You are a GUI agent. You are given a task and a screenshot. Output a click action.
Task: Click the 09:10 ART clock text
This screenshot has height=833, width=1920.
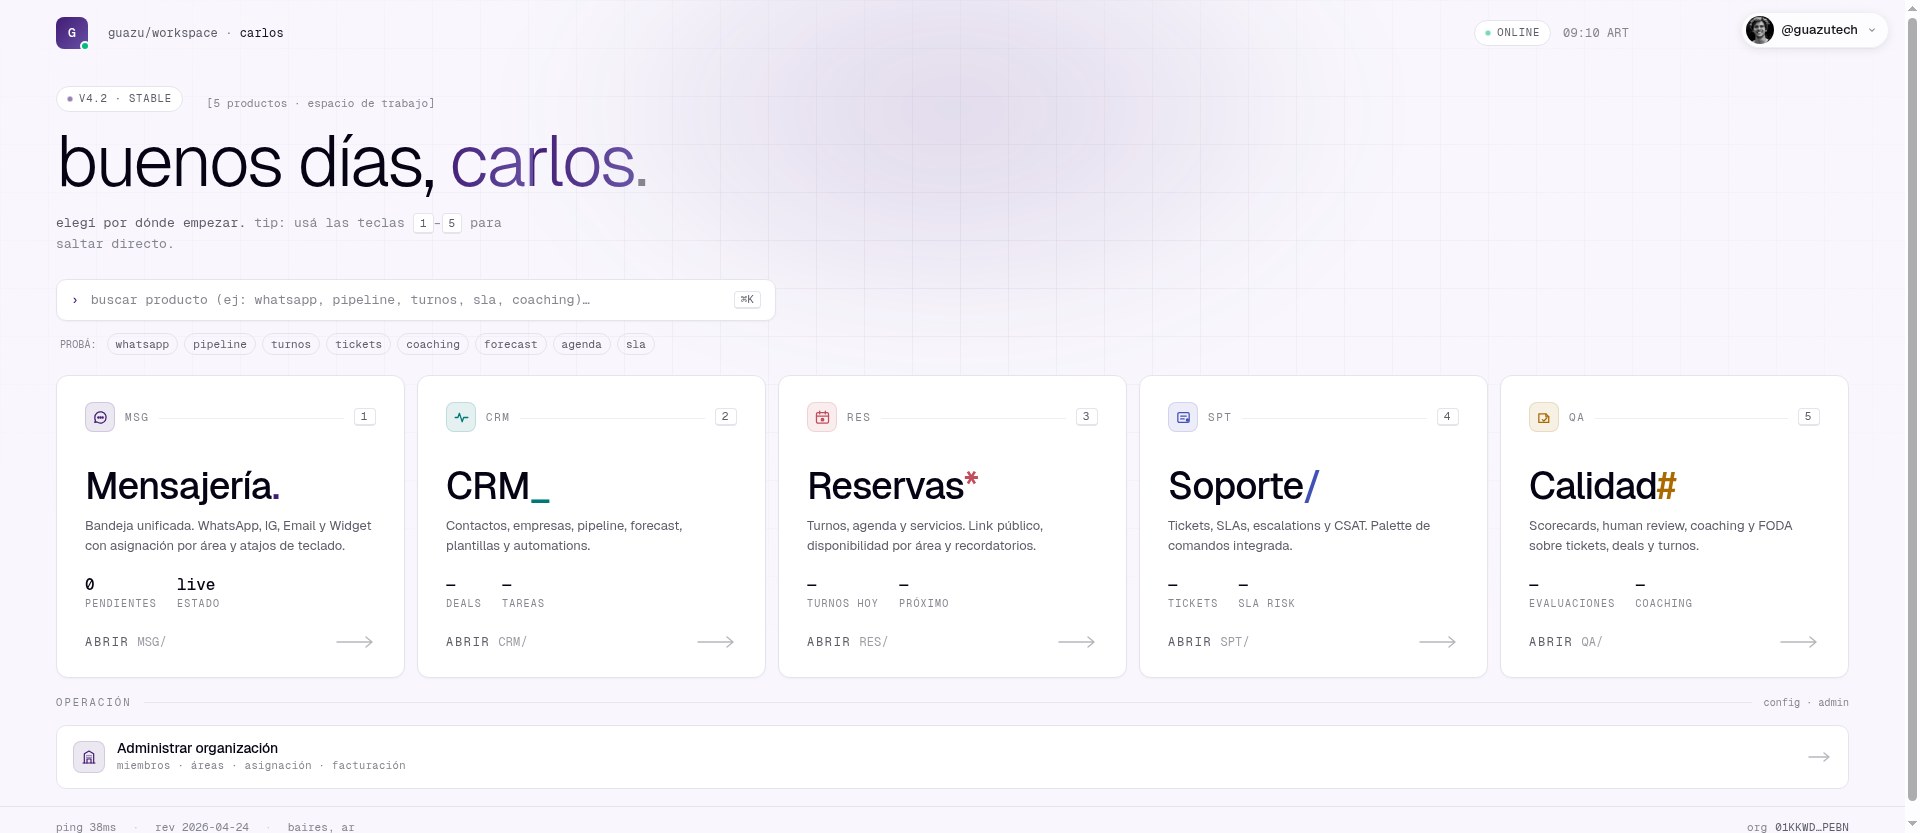click(1596, 33)
